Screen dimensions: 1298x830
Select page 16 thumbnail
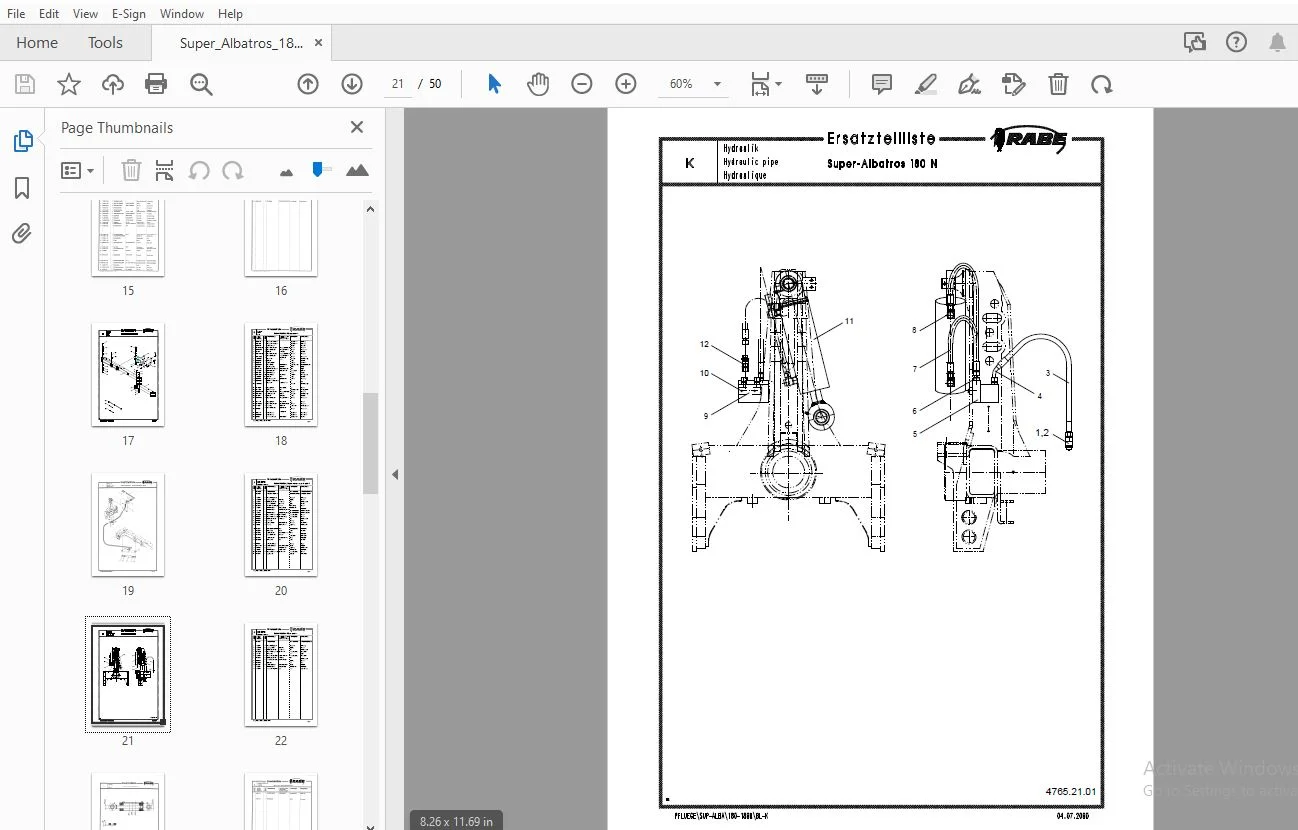tap(281, 238)
